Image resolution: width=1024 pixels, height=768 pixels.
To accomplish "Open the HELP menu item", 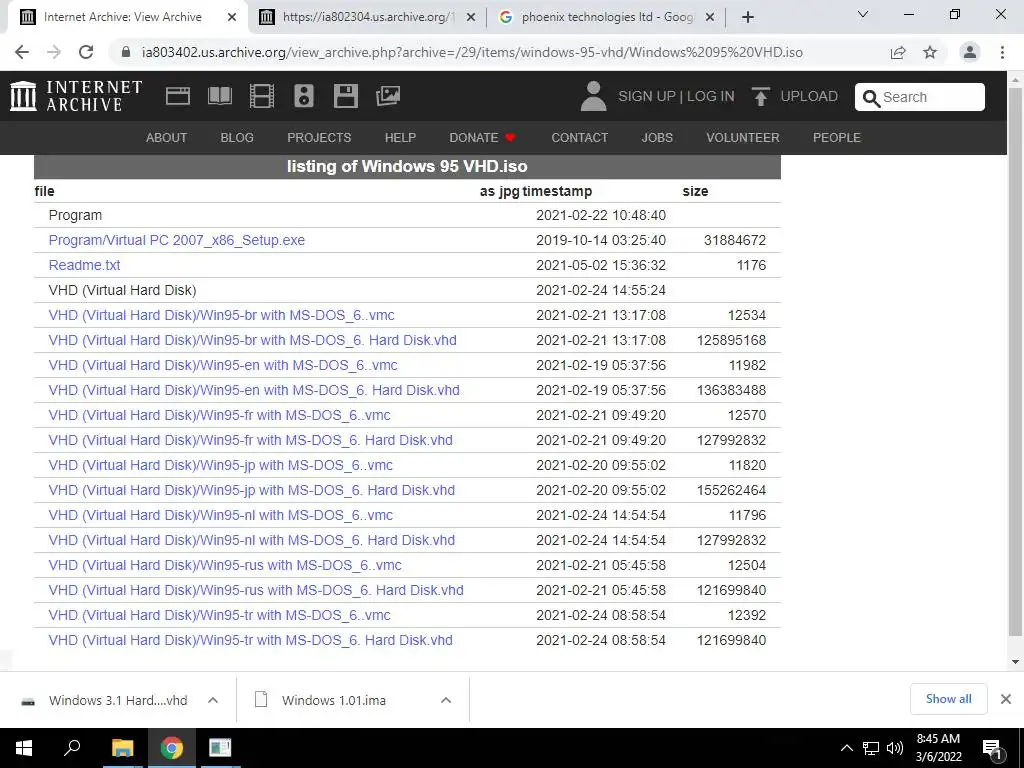I will (400, 138).
